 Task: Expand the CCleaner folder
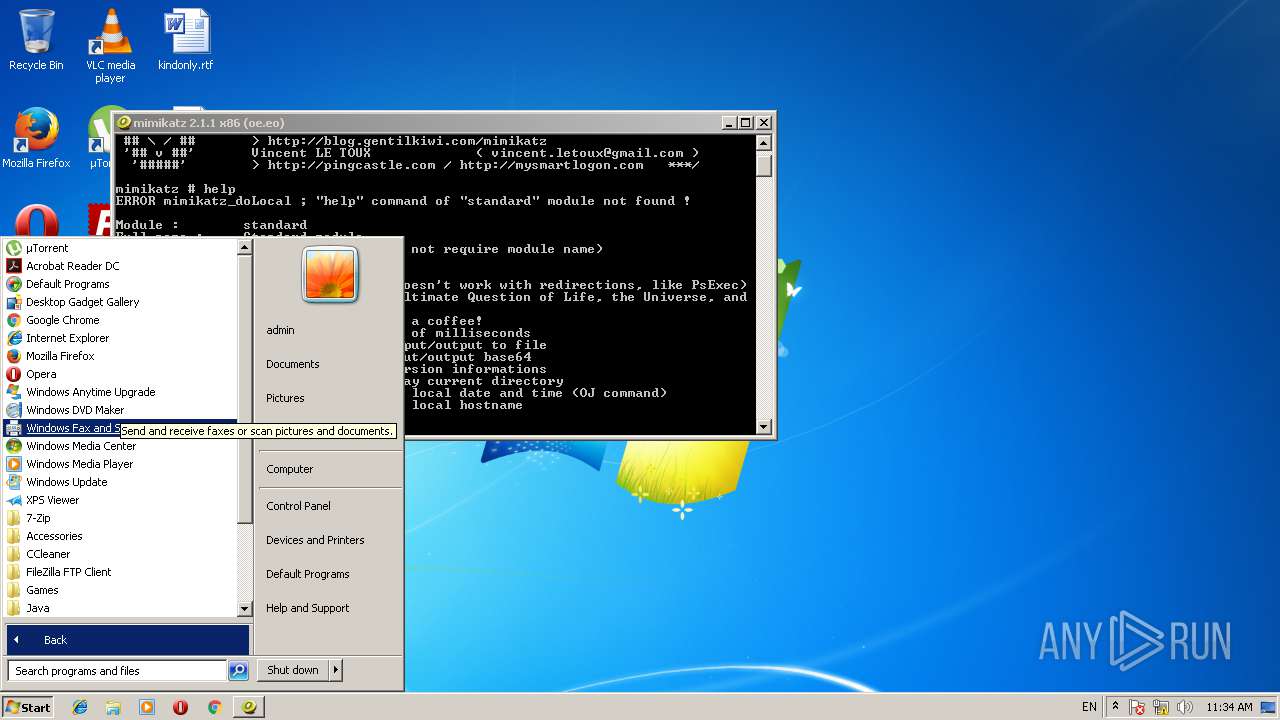tap(120, 554)
